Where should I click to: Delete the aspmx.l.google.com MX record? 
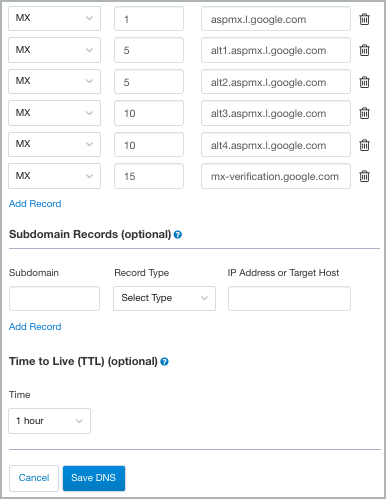coord(364,19)
